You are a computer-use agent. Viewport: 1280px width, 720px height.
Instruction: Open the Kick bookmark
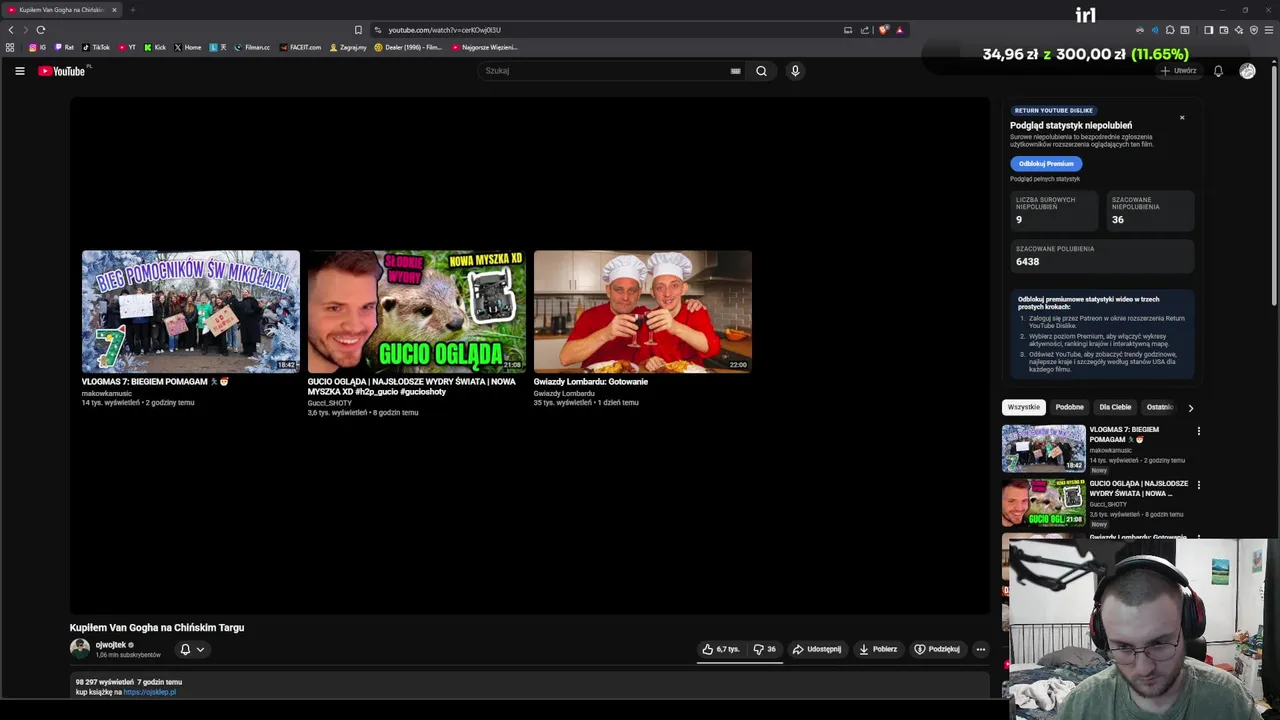(155, 47)
